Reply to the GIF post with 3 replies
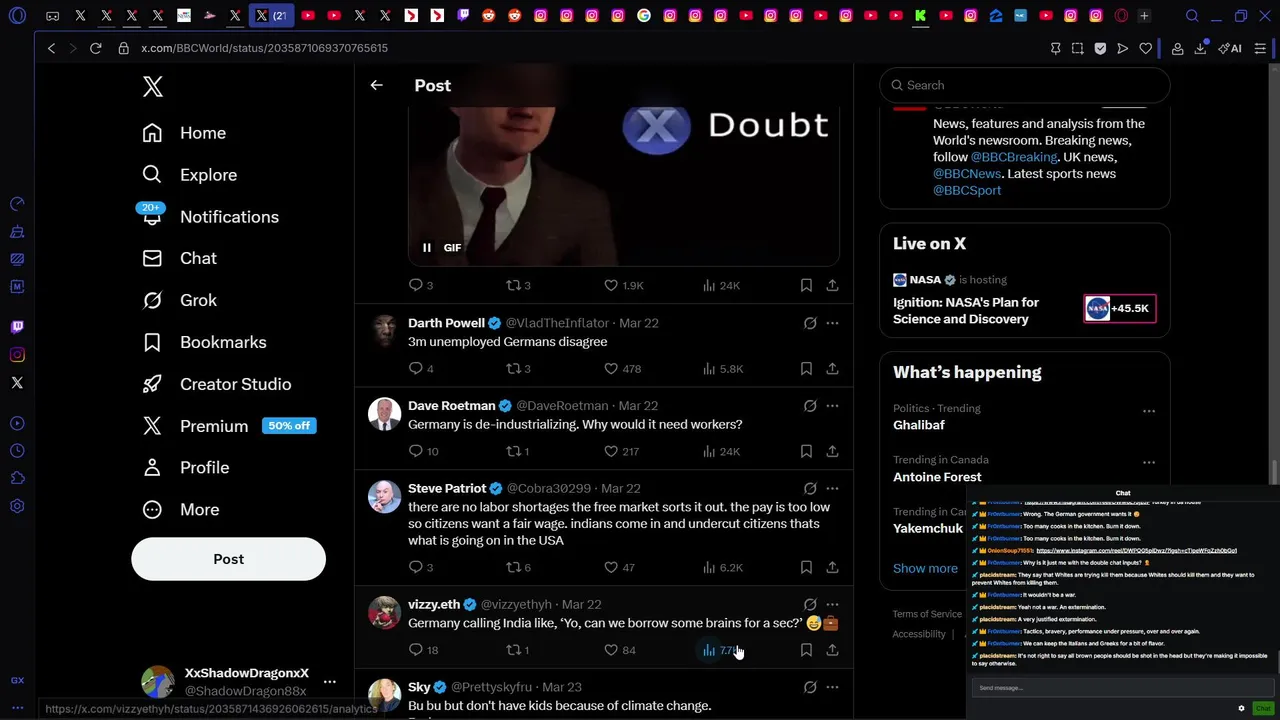 (x=421, y=286)
